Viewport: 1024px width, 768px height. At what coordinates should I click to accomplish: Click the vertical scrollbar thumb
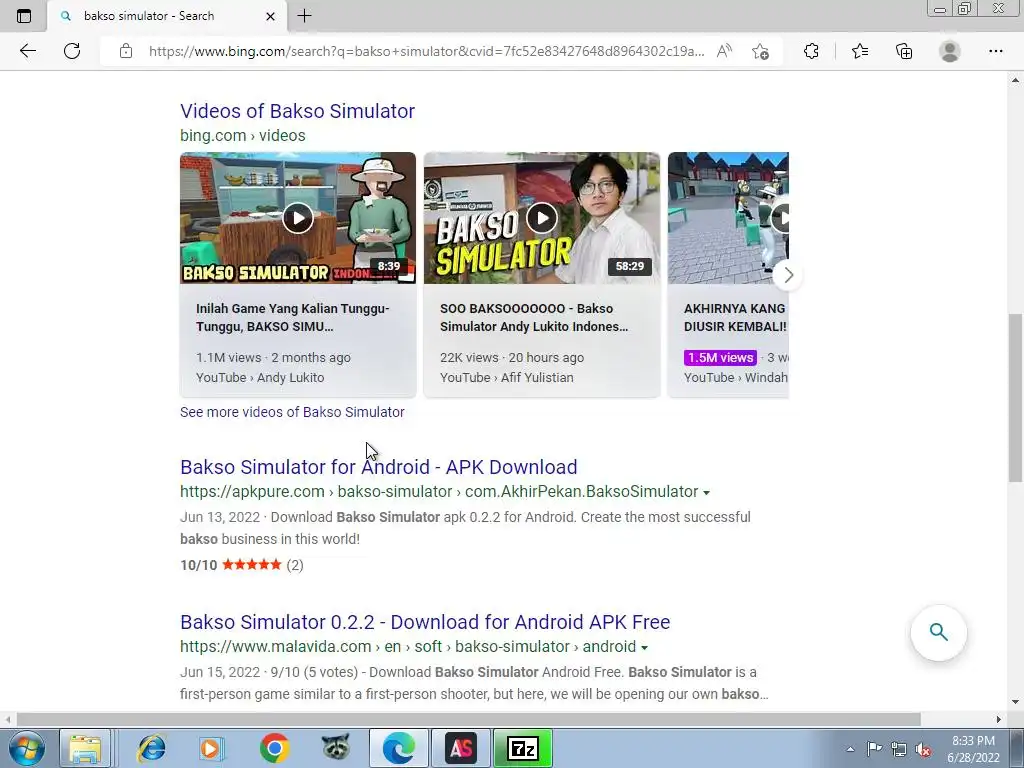[1015, 398]
